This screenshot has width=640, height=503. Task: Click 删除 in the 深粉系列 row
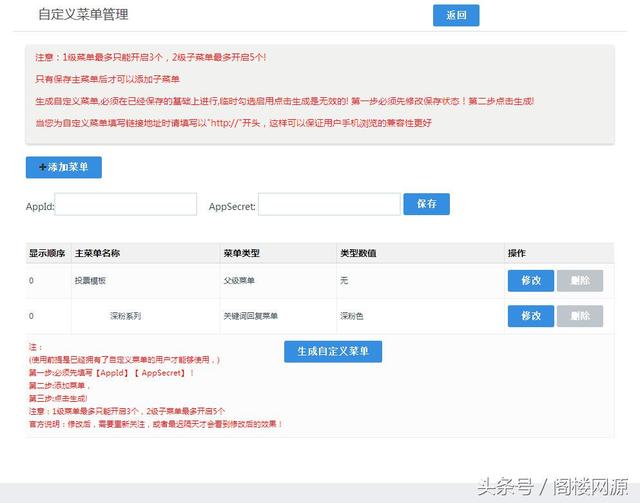pyautogui.click(x=580, y=316)
